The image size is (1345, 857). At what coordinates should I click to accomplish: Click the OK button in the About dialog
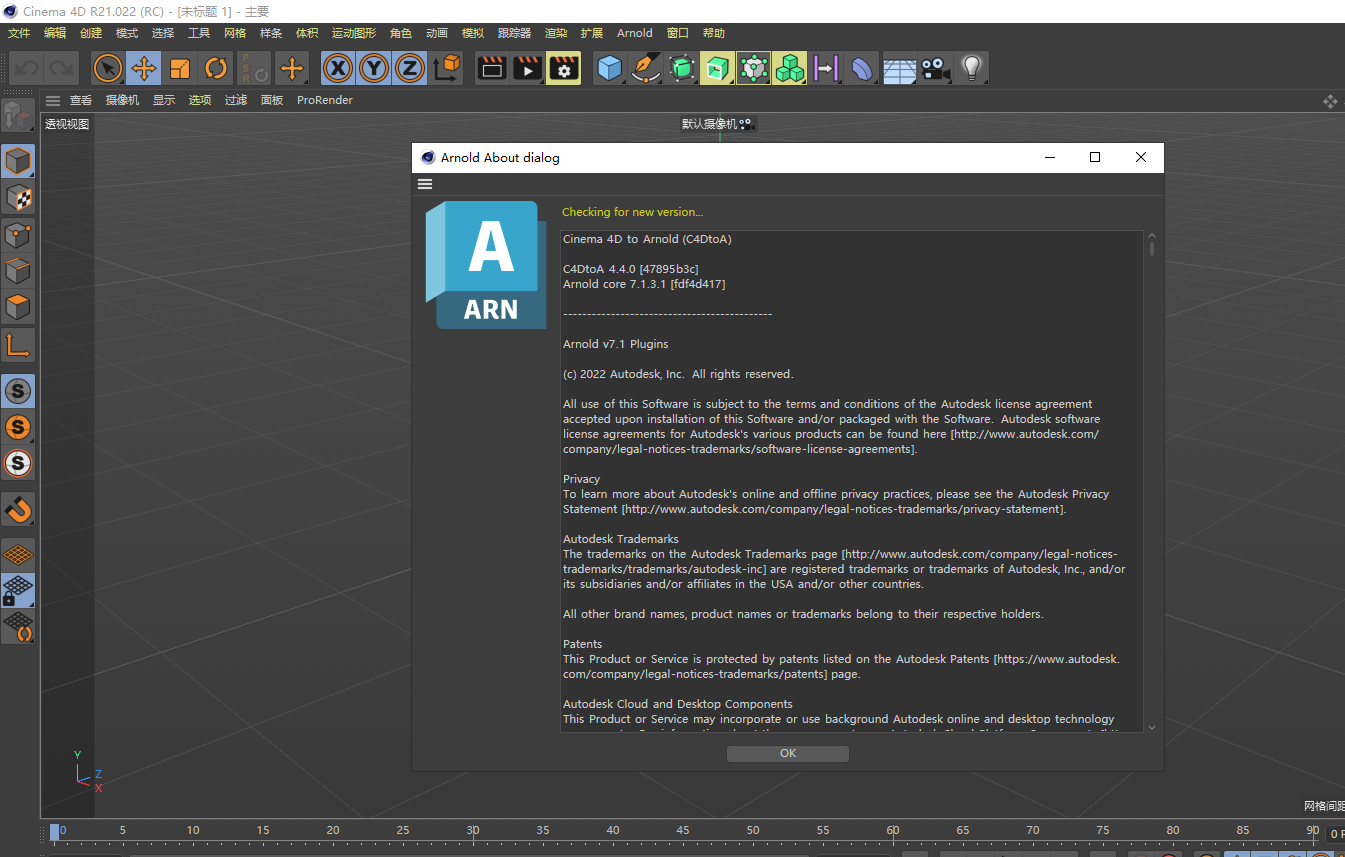pyautogui.click(x=787, y=753)
